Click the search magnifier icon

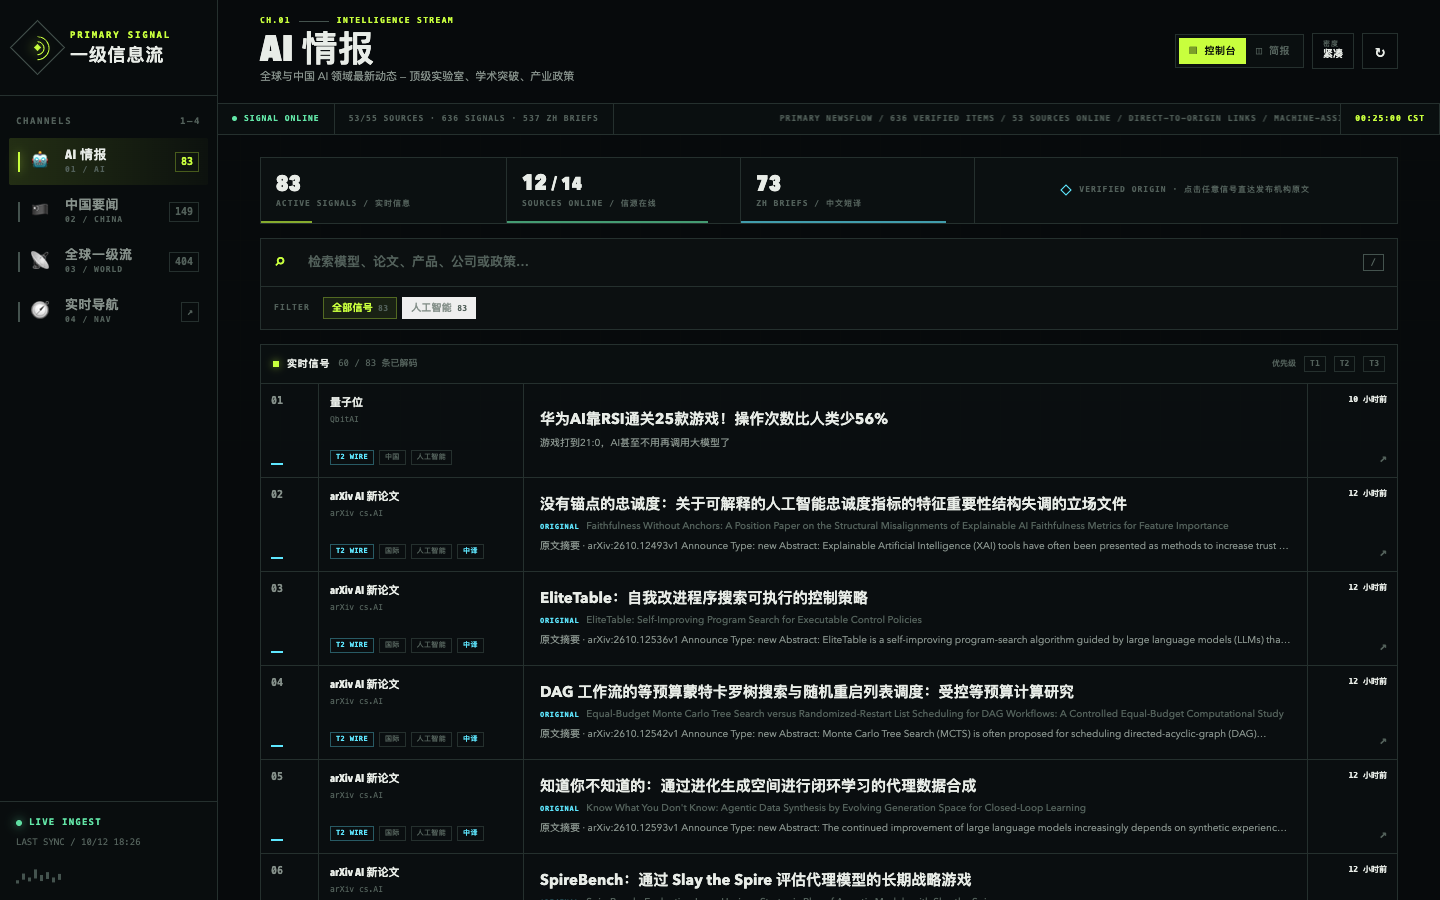tap(280, 262)
